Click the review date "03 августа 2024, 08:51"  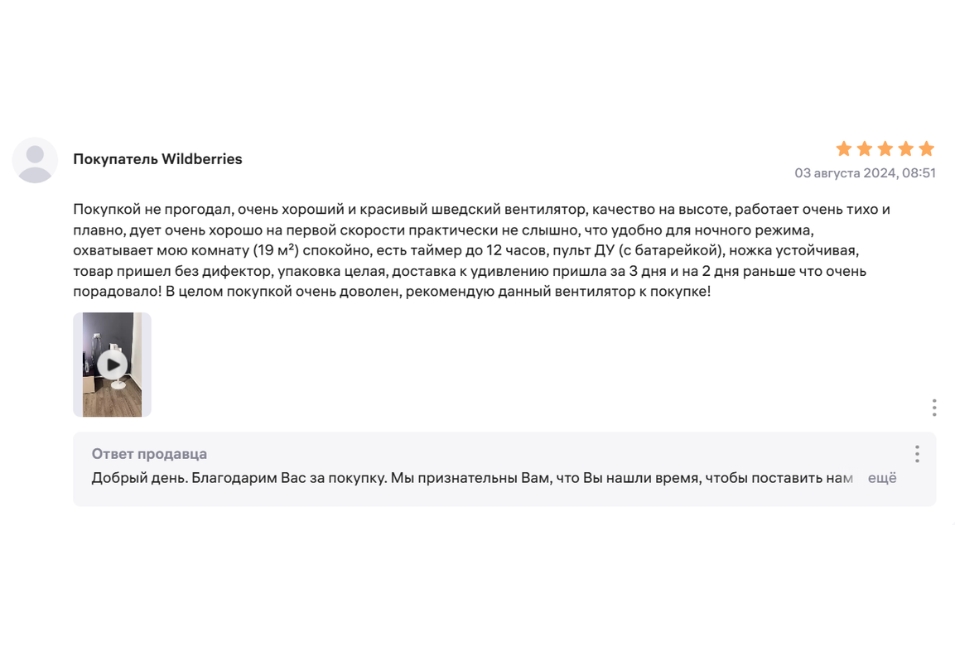coord(865,173)
